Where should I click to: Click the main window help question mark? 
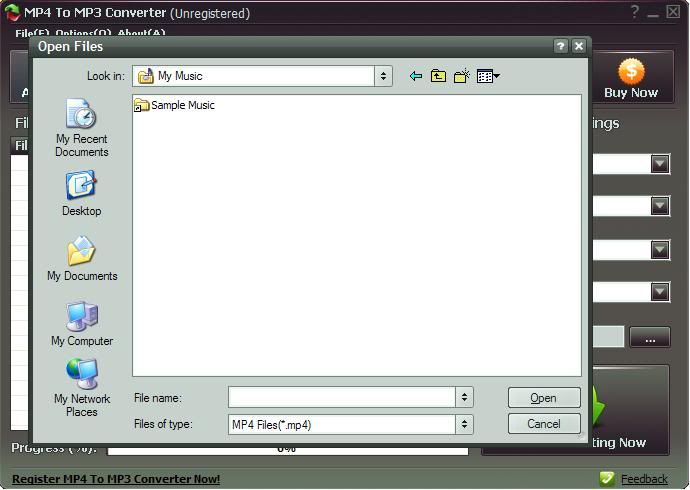pos(635,11)
